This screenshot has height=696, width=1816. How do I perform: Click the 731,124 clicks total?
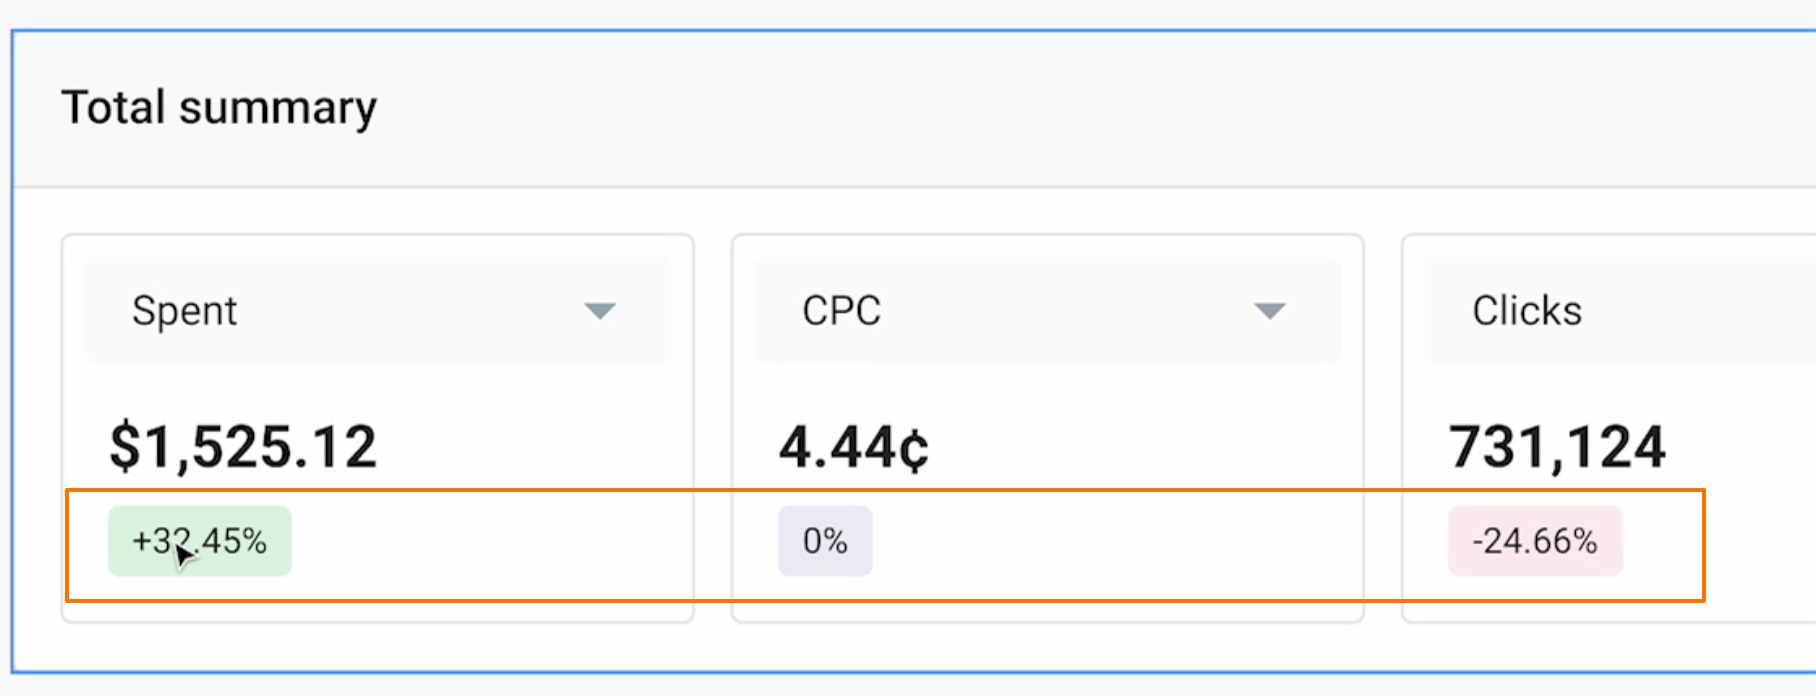(x=1557, y=446)
